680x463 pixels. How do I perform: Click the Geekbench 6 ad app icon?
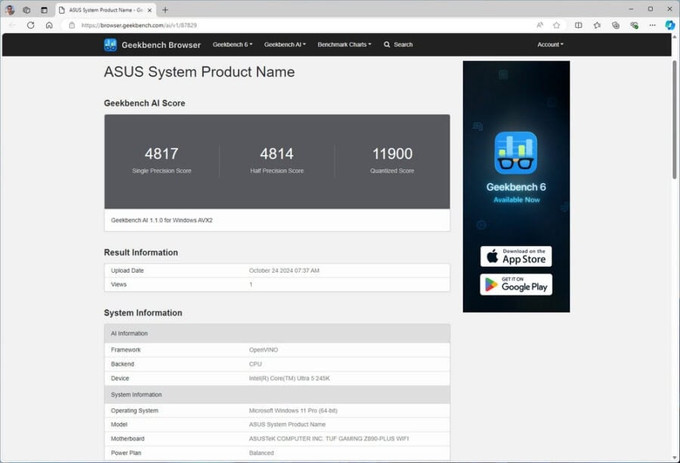(516, 153)
